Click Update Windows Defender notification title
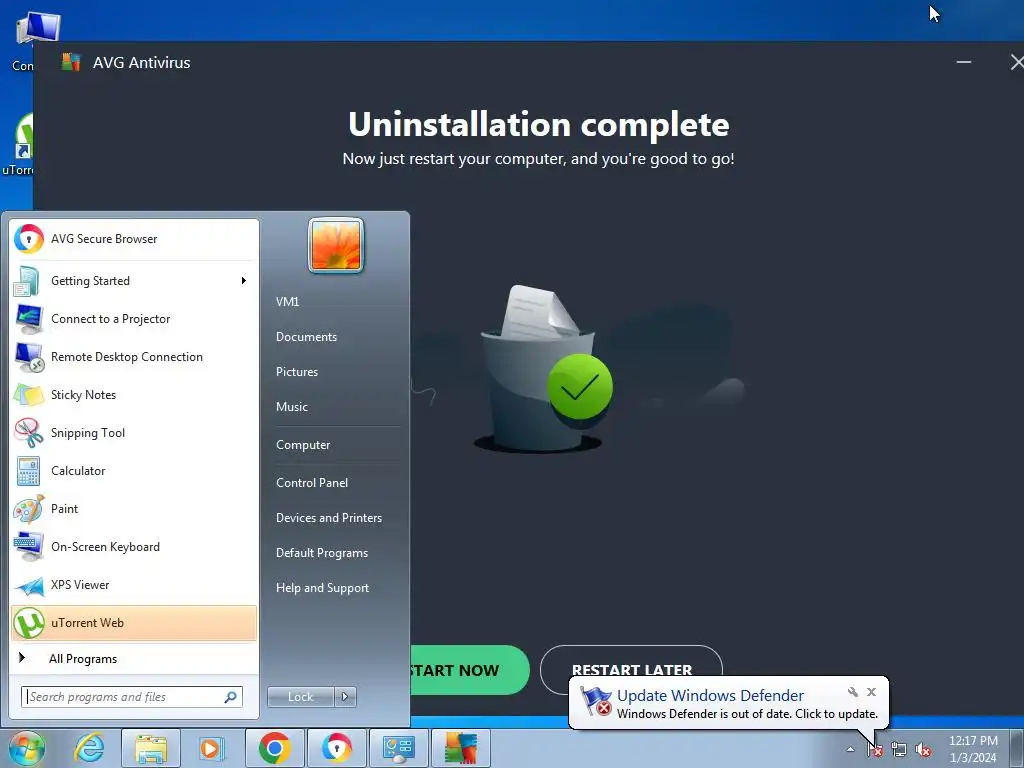The height and width of the screenshot is (768, 1024). click(x=710, y=696)
